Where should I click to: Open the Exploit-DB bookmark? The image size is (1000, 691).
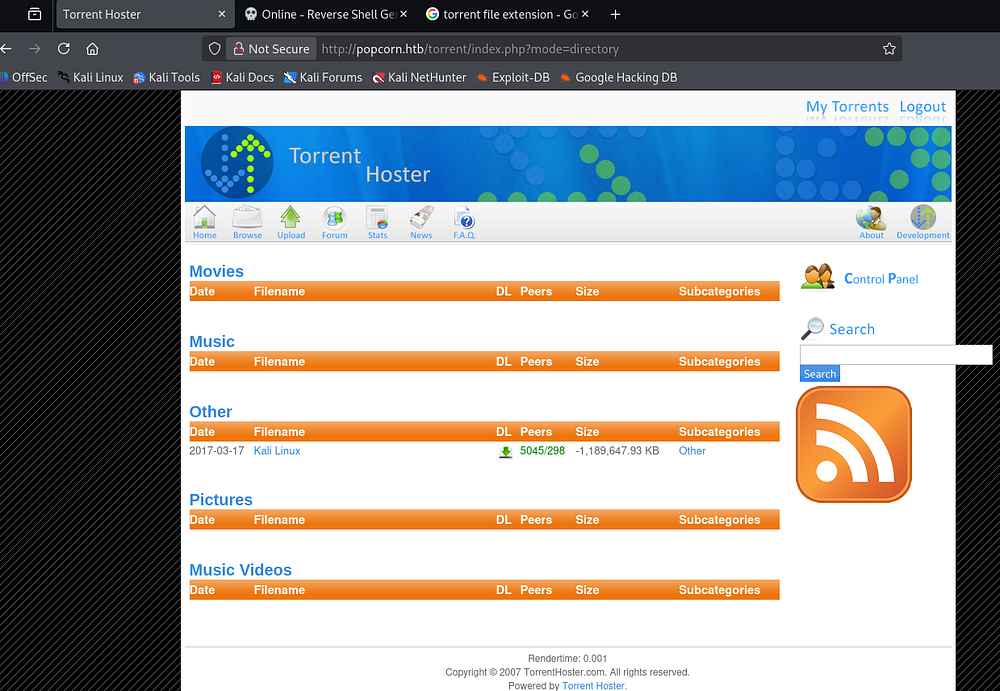(x=512, y=77)
